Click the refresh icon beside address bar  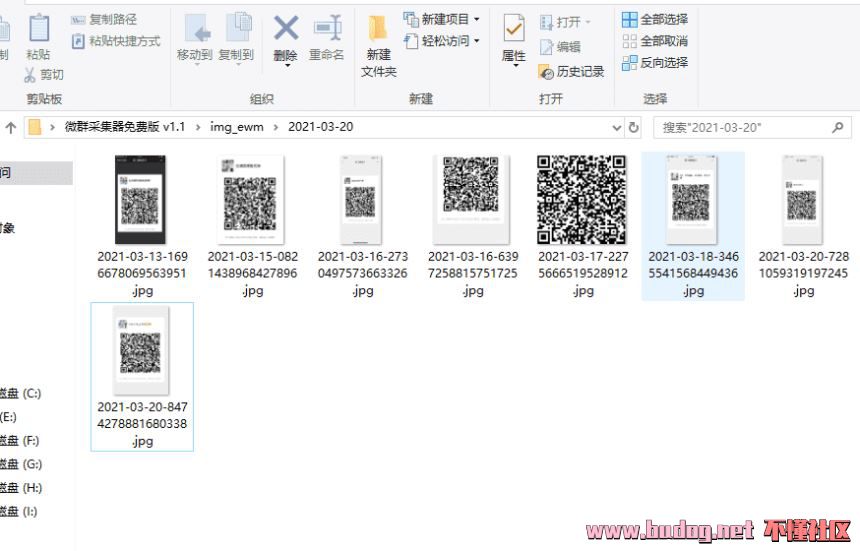(633, 127)
